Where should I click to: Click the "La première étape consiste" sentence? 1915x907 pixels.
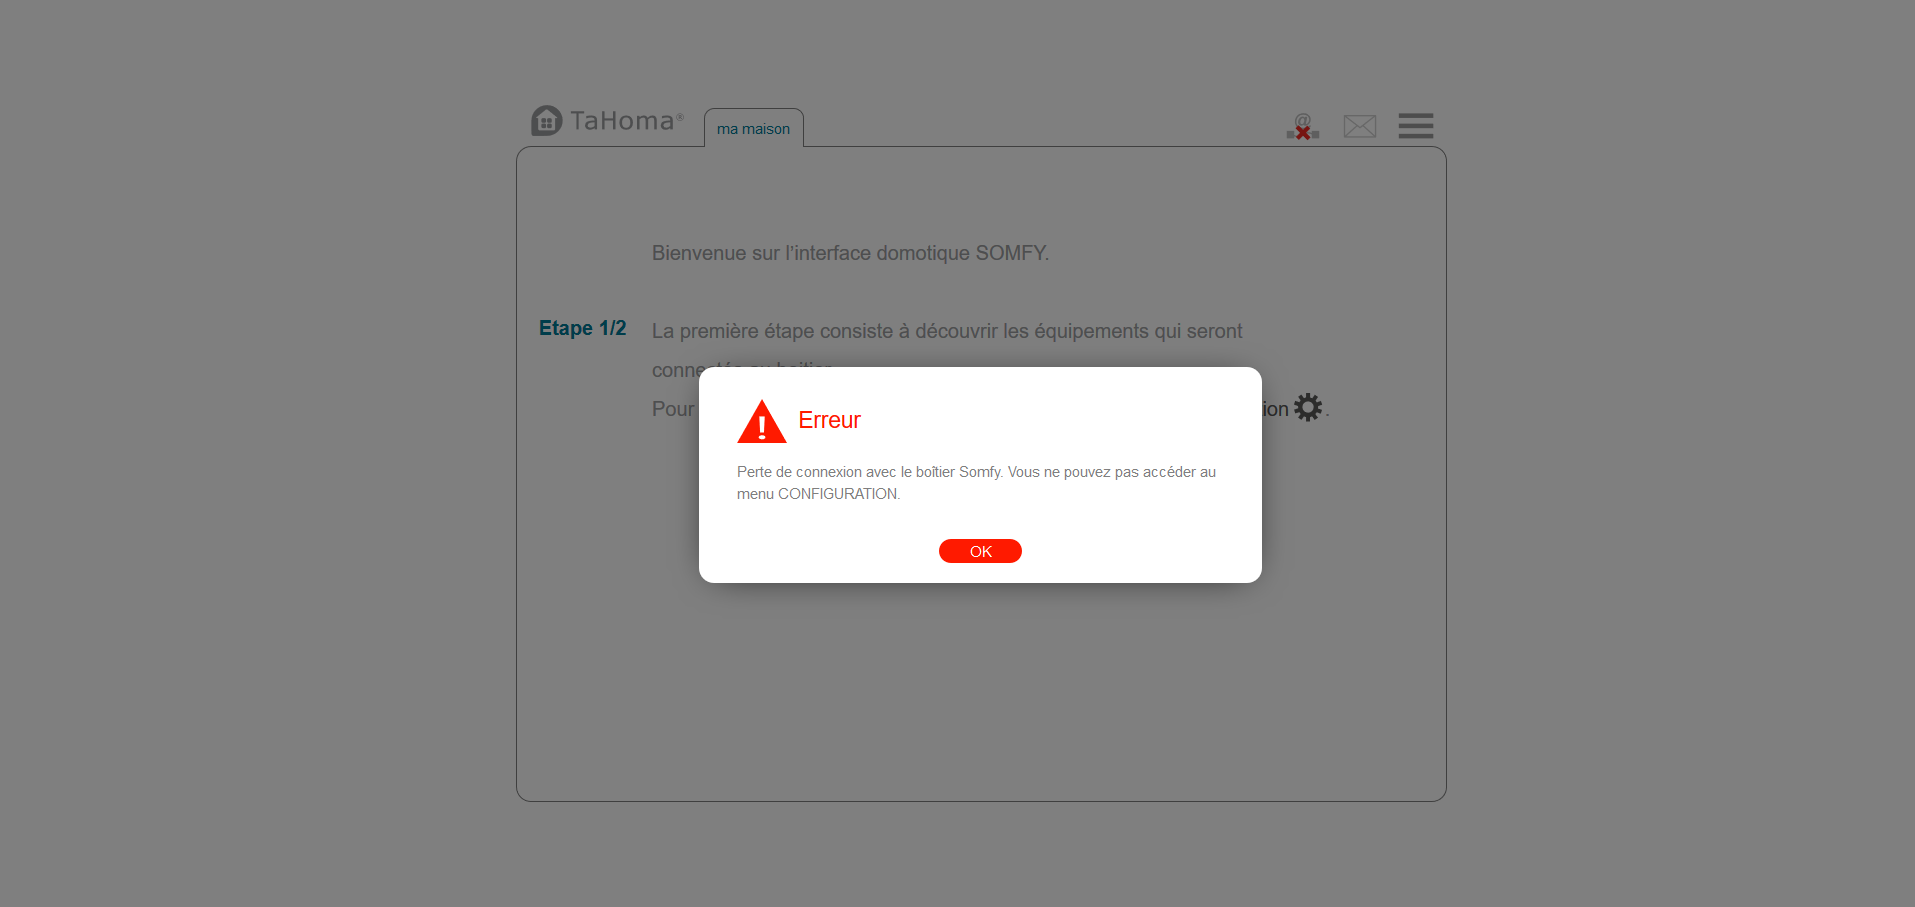point(947,331)
